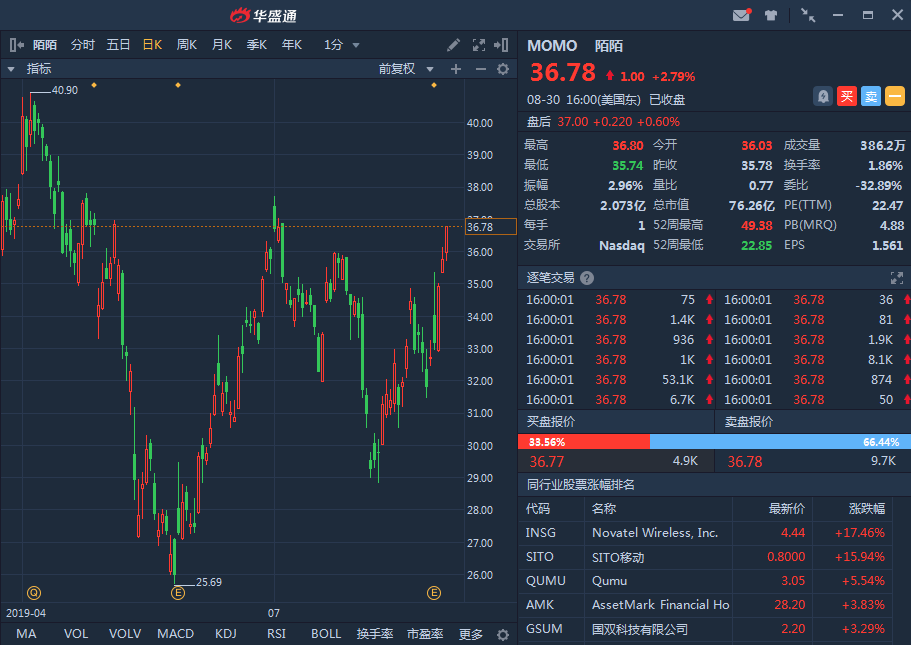Click the left E earnings marker

click(178, 593)
